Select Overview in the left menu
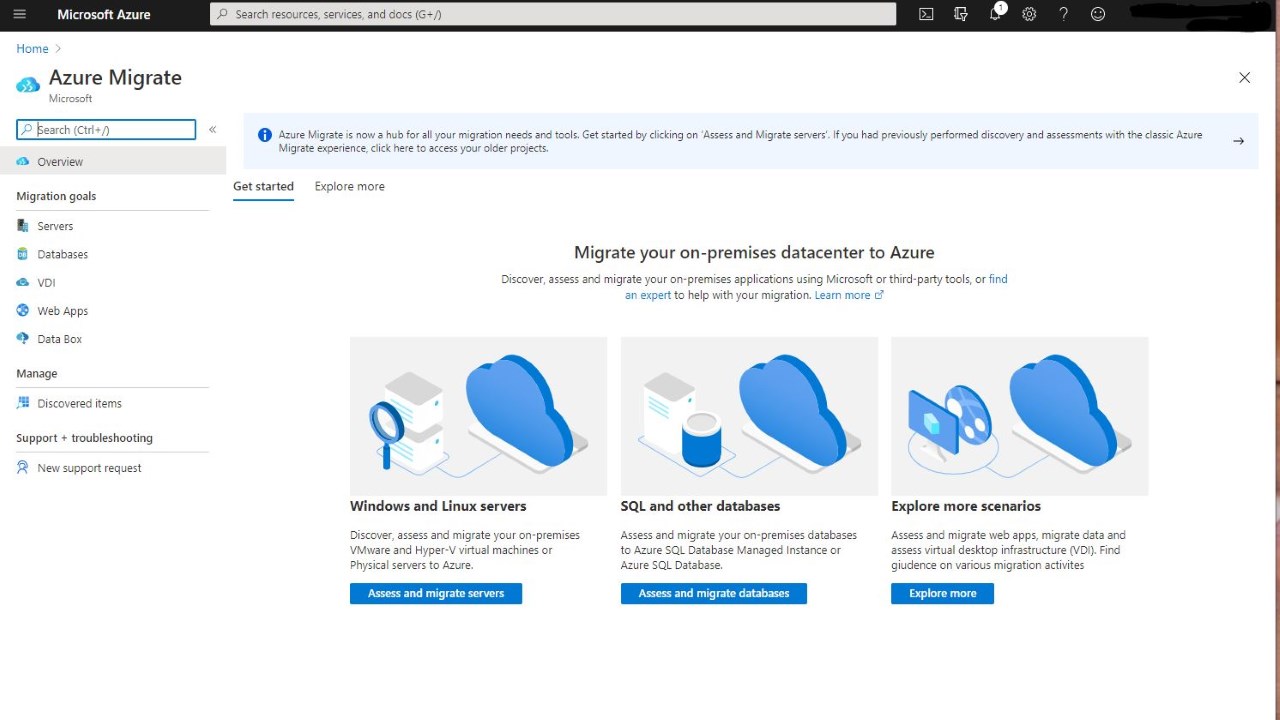 pyautogui.click(x=113, y=161)
